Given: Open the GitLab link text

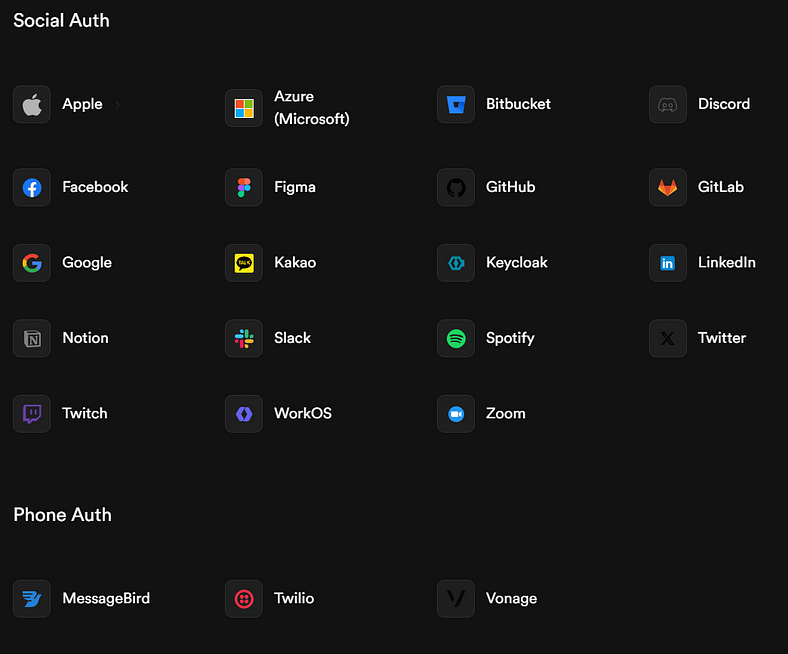Looking at the screenshot, I should (x=721, y=187).
